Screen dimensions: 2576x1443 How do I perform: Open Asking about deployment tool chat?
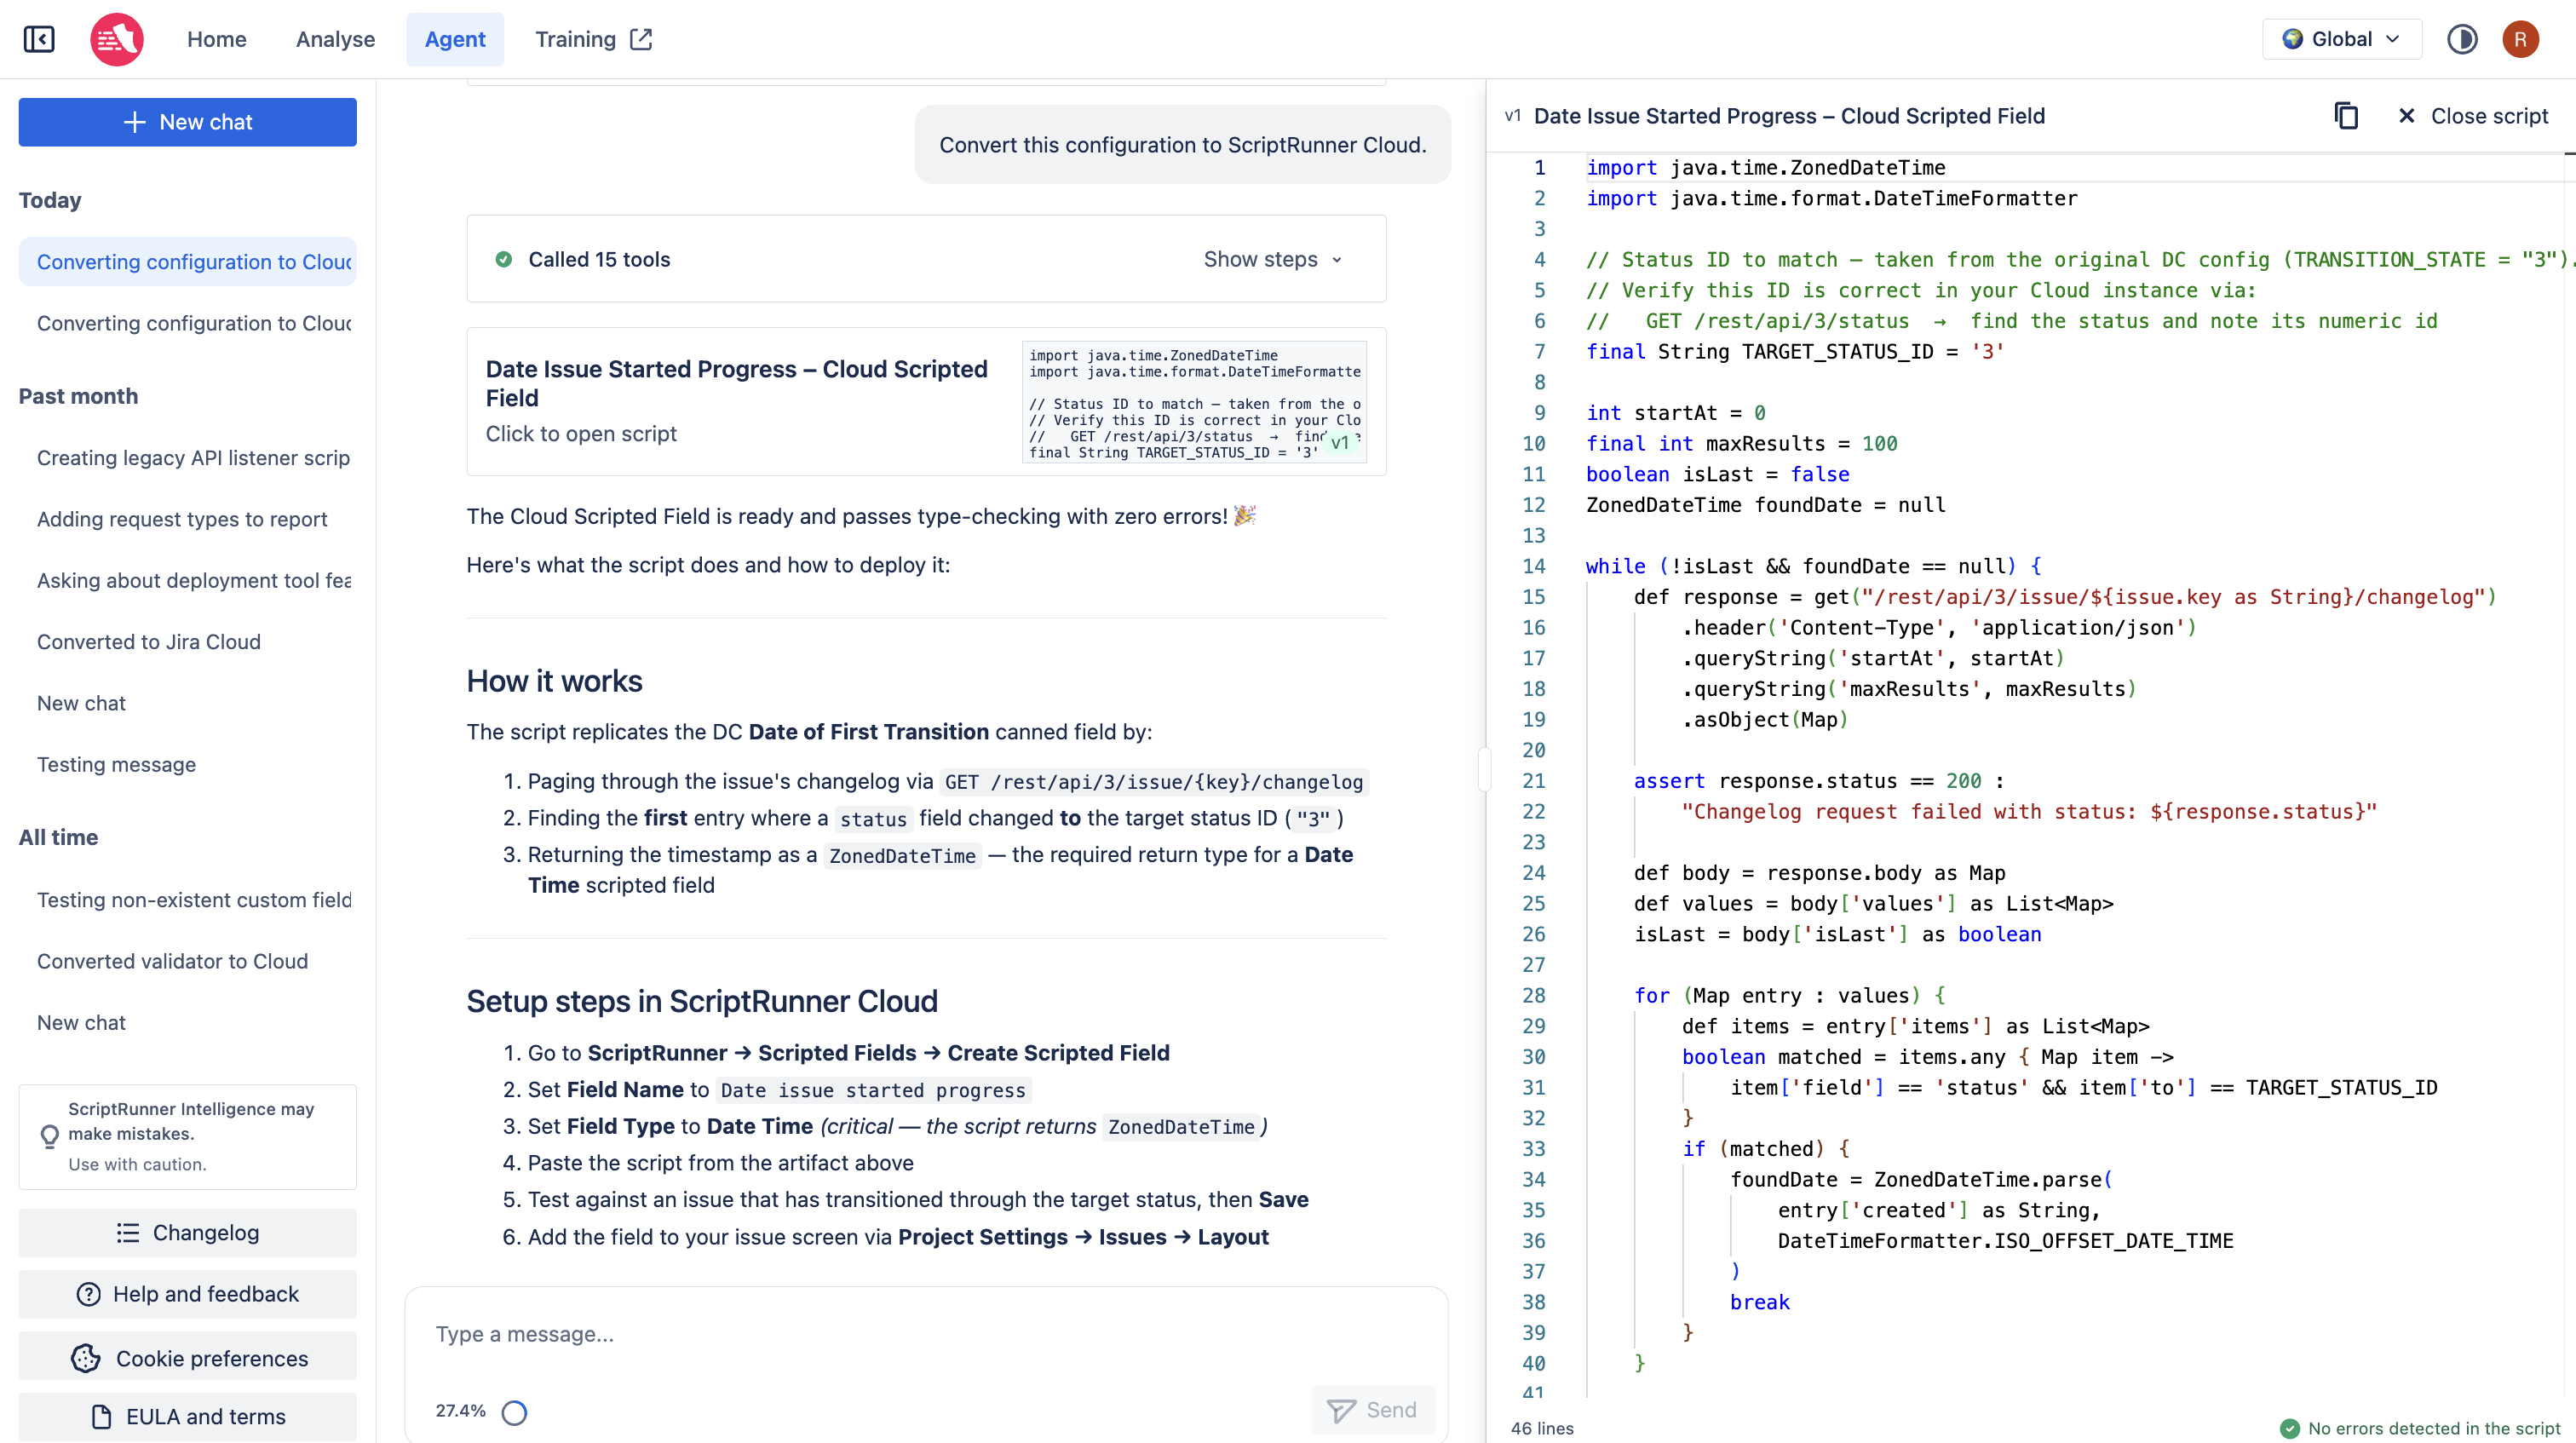(187, 580)
